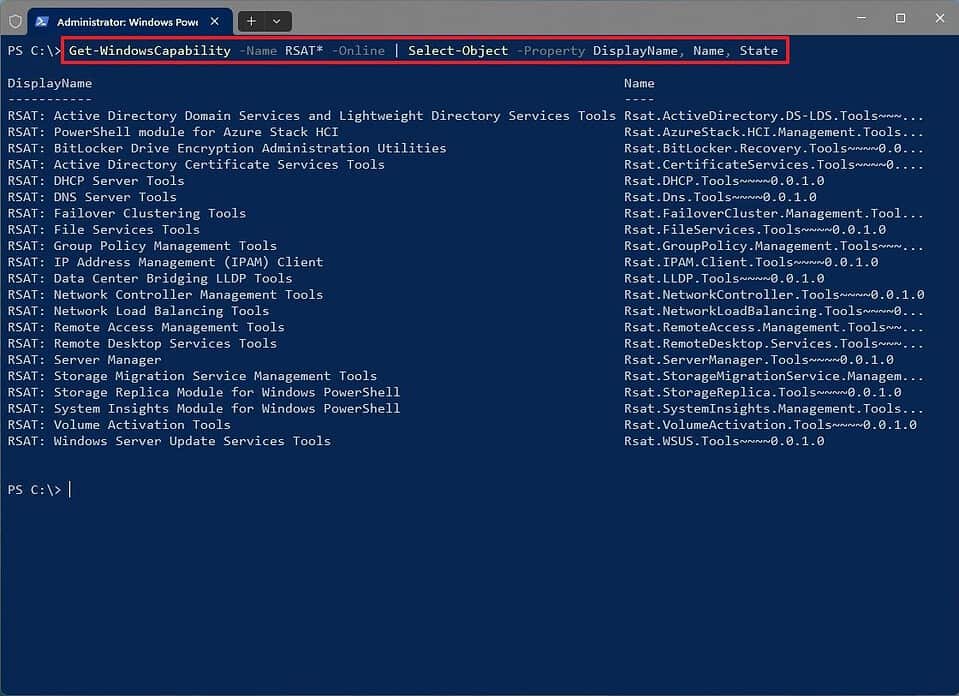Screen dimensions: 959x696
Task: Open the tab dropdown chevron menu
Action: [x=277, y=20]
